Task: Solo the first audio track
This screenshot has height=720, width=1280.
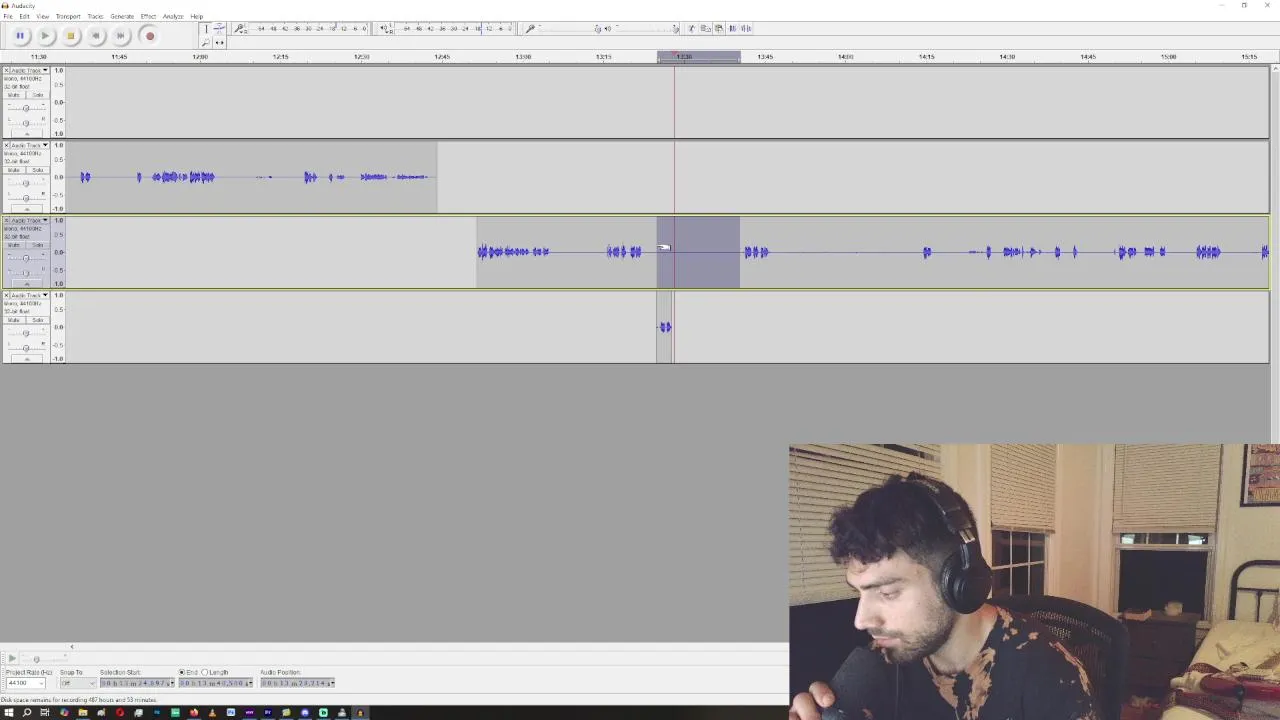Action: [37, 95]
